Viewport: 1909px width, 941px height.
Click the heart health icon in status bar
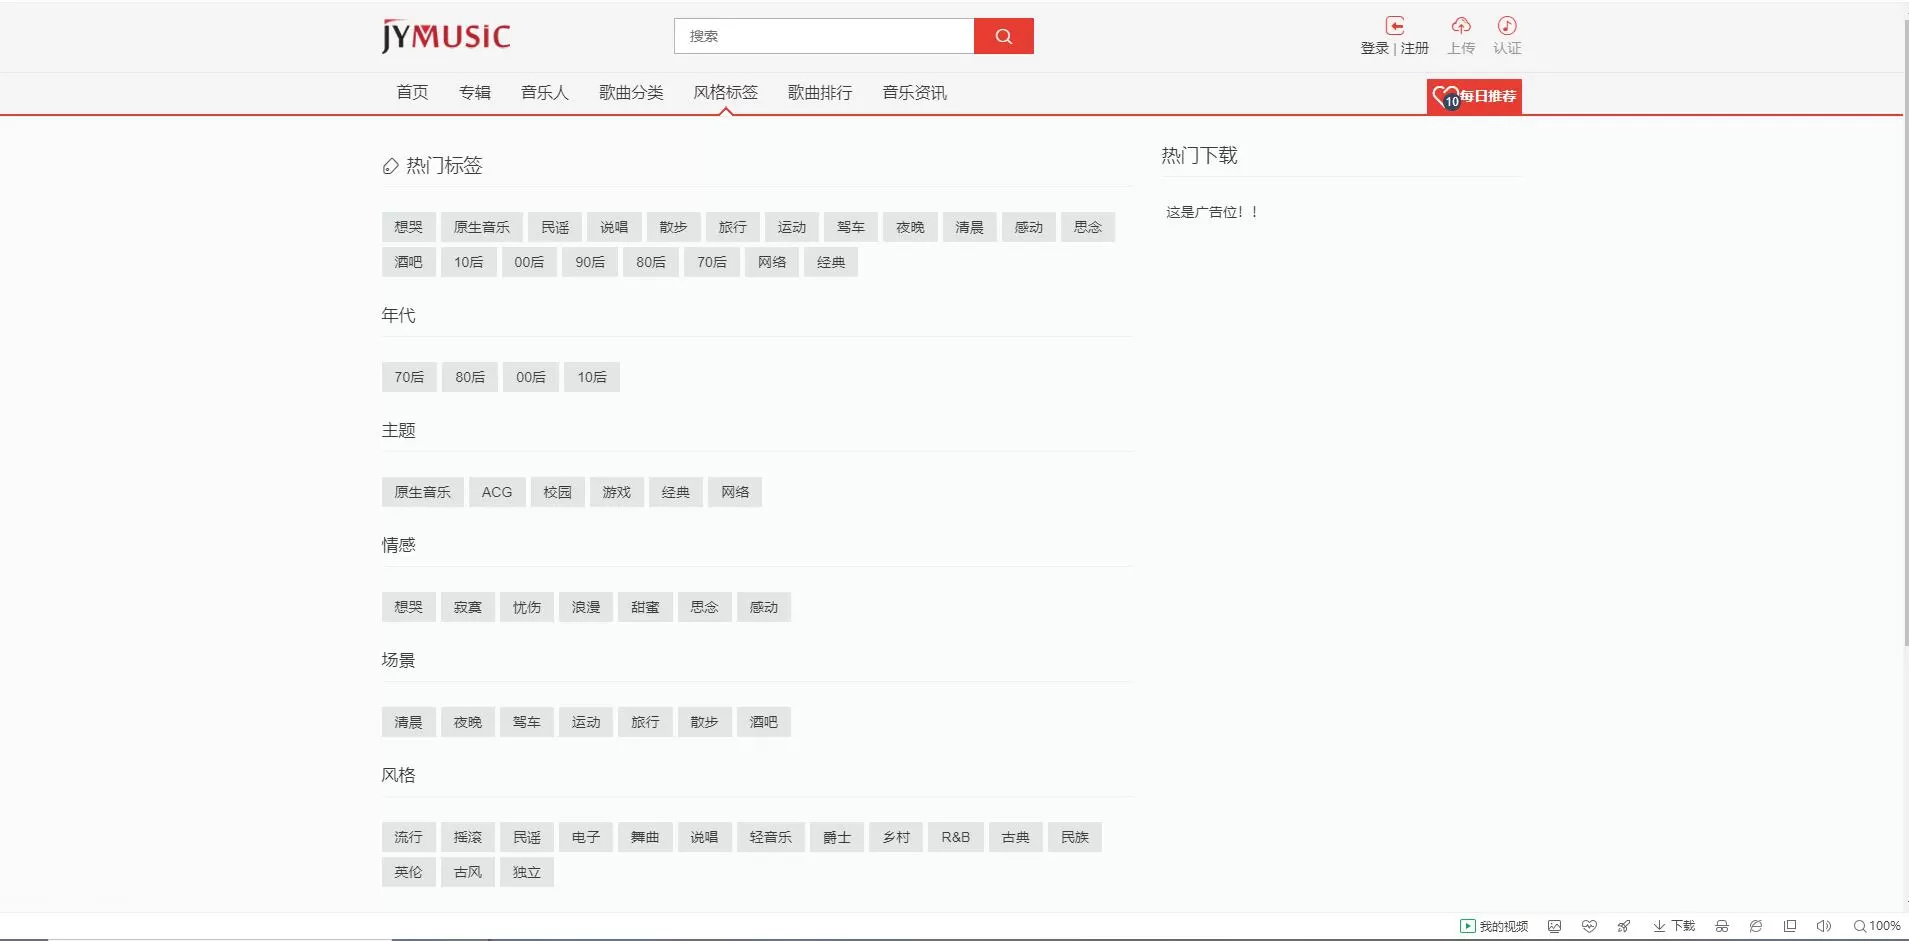[x=1589, y=926]
